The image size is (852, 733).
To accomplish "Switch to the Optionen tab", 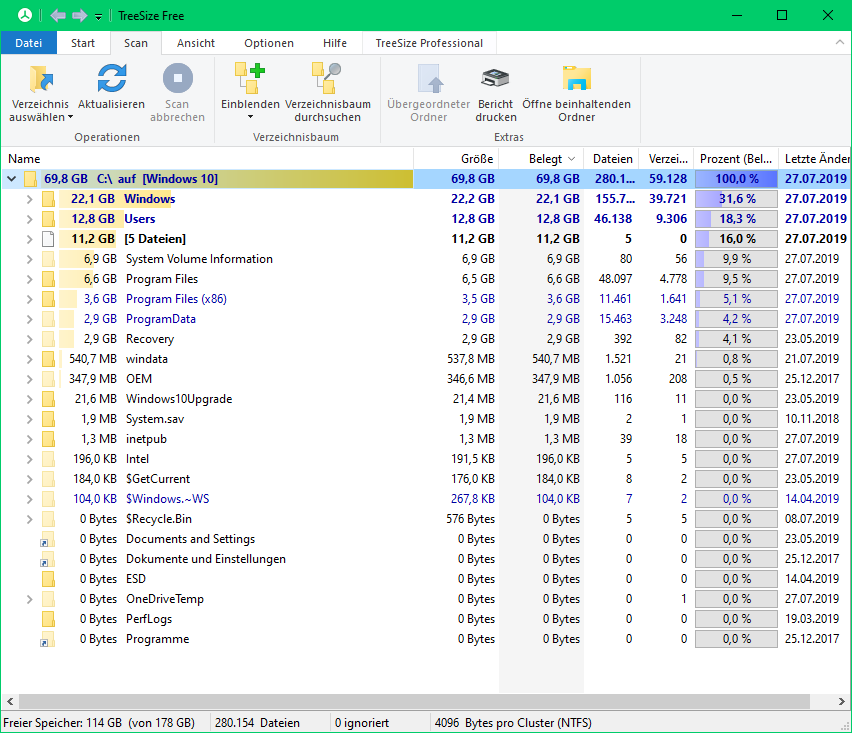I will [269, 43].
